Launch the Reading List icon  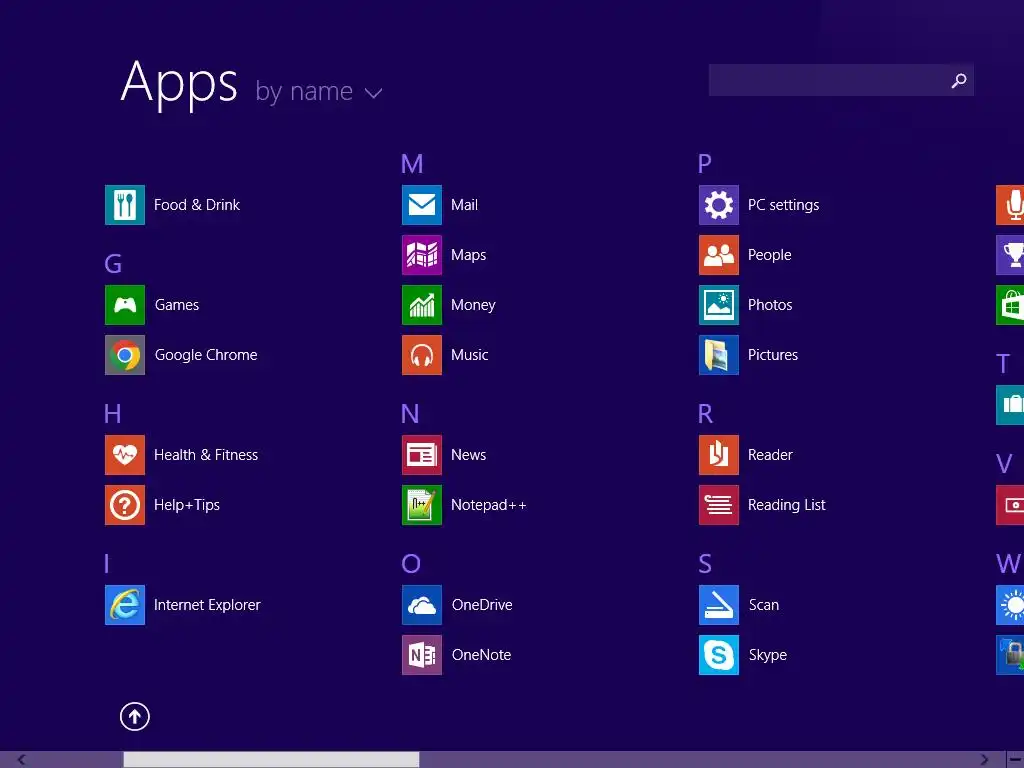pyautogui.click(x=719, y=505)
